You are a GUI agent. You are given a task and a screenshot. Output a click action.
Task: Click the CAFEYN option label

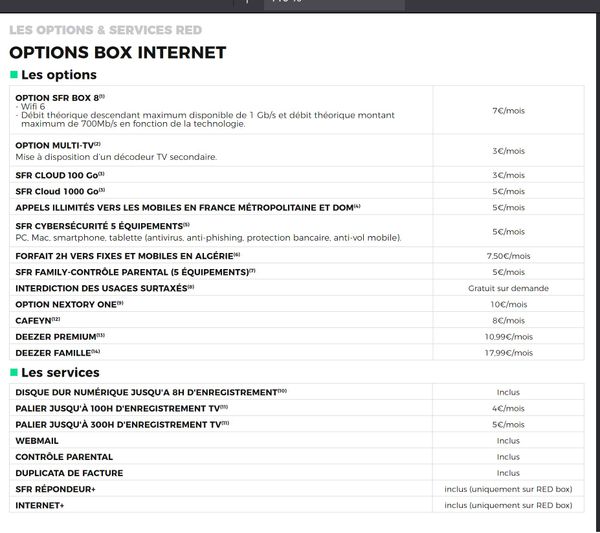(37, 320)
